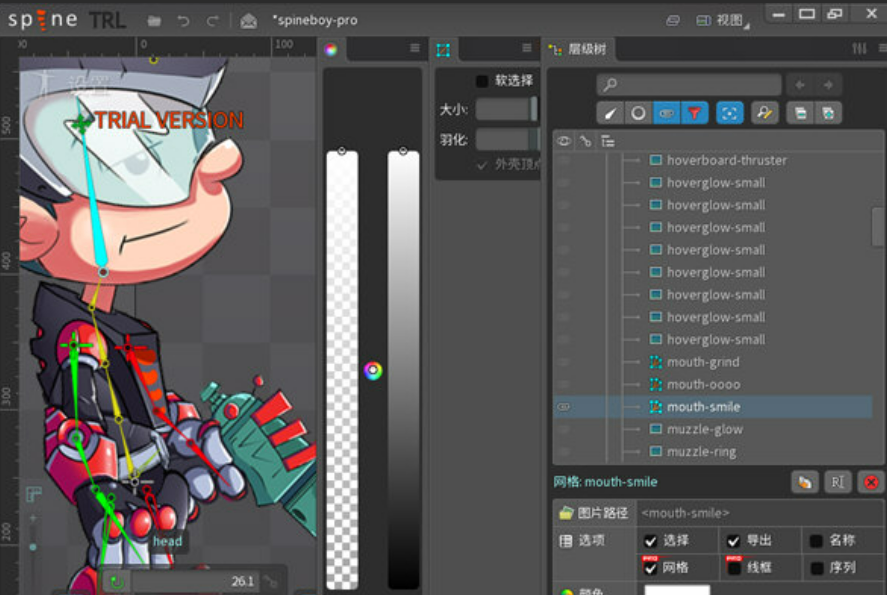
Task: Click the rename RI button
Action: click(838, 482)
